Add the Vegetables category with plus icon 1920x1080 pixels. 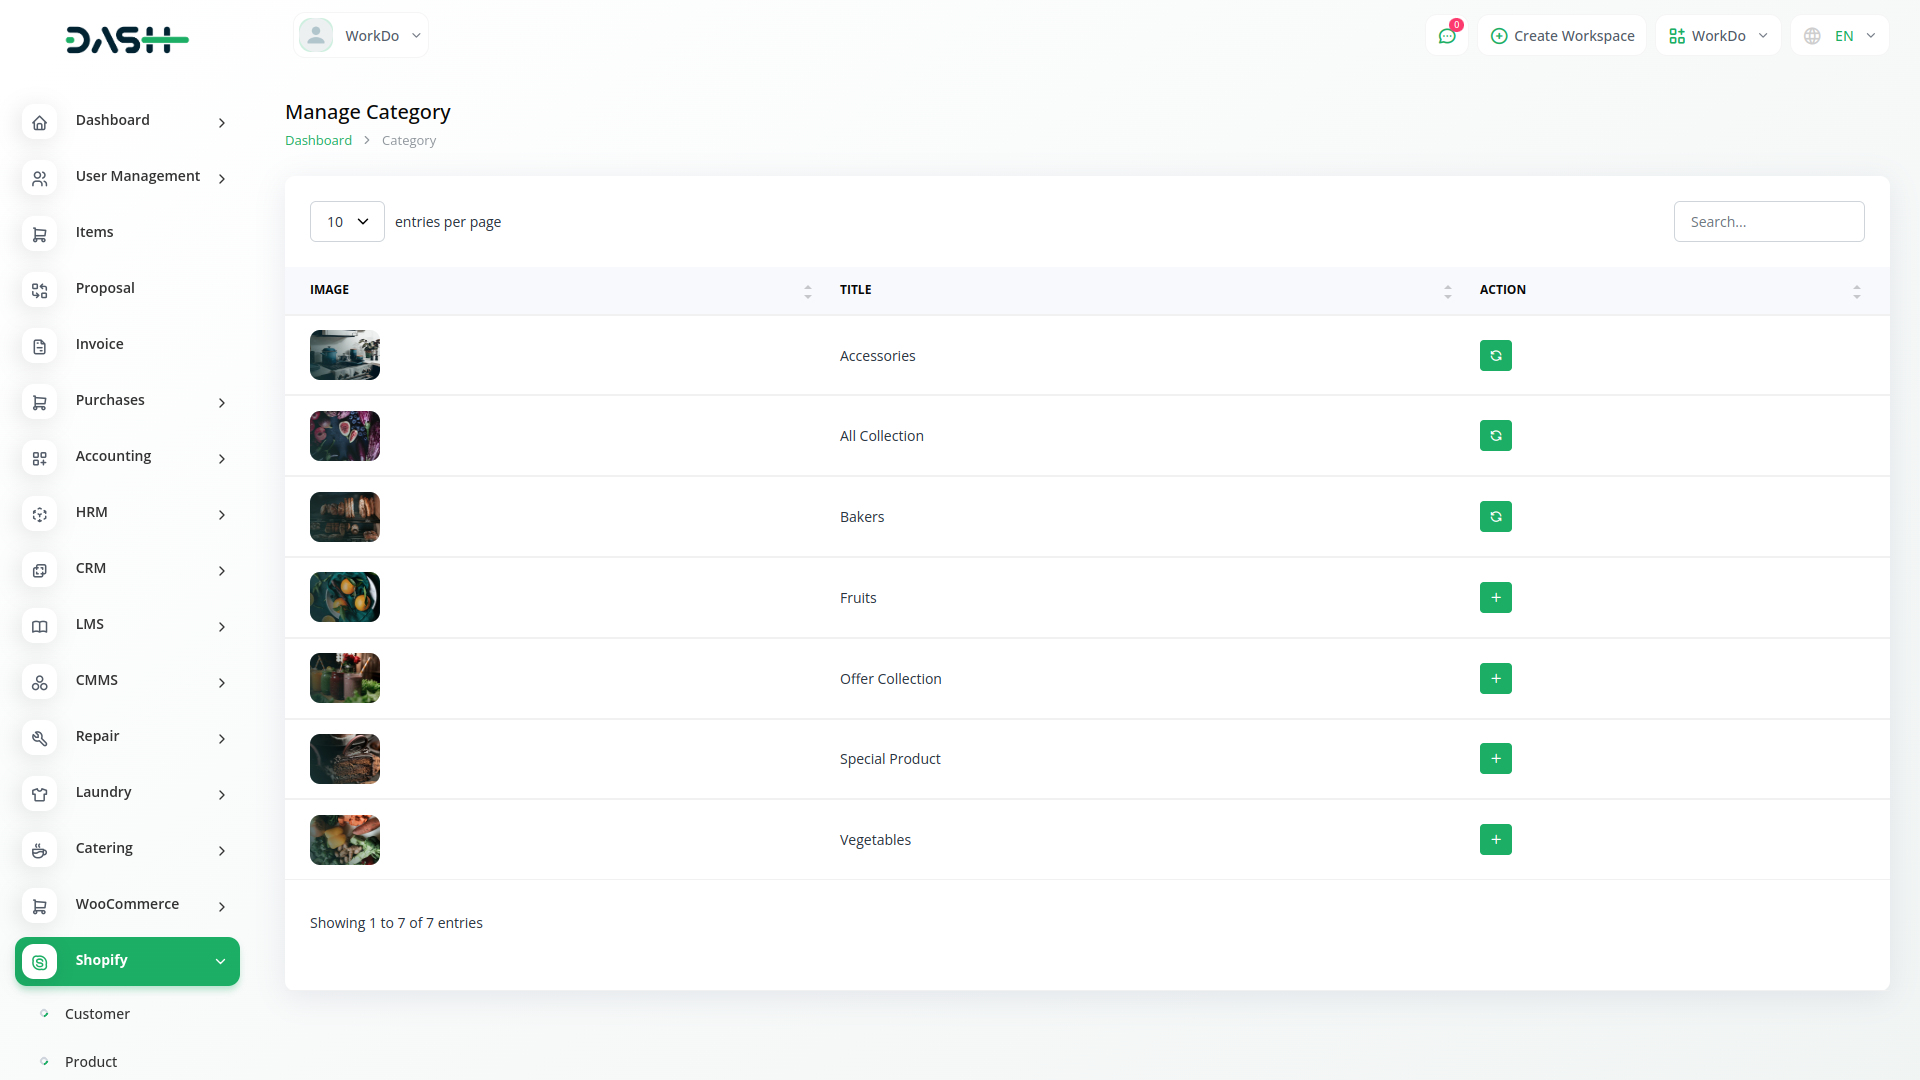pyautogui.click(x=1495, y=840)
